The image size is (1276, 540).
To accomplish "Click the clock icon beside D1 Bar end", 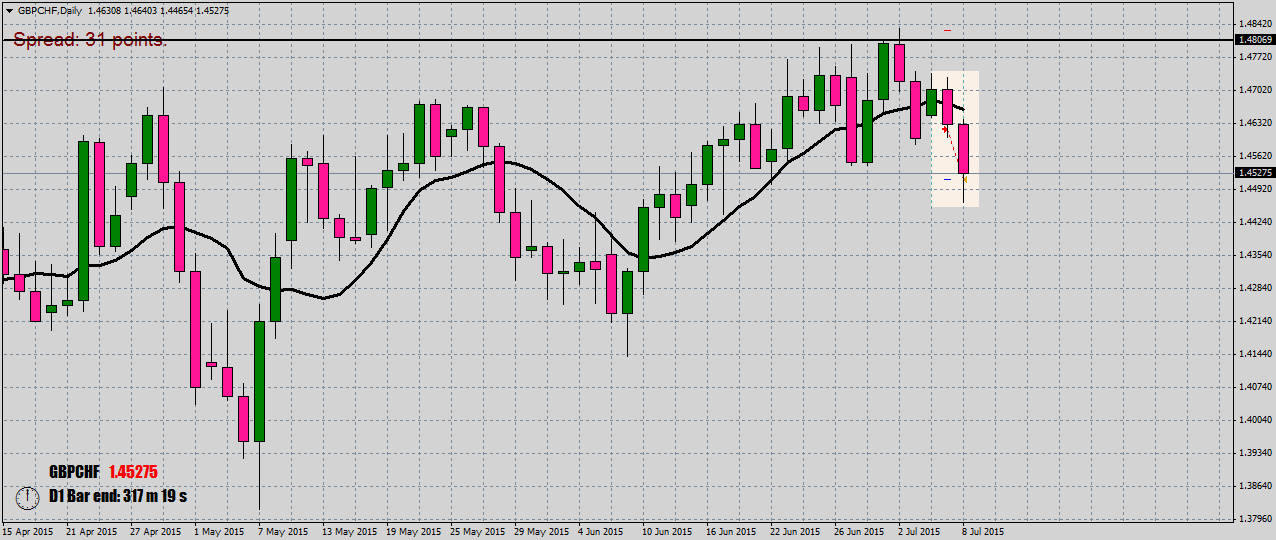I will tap(28, 496).
